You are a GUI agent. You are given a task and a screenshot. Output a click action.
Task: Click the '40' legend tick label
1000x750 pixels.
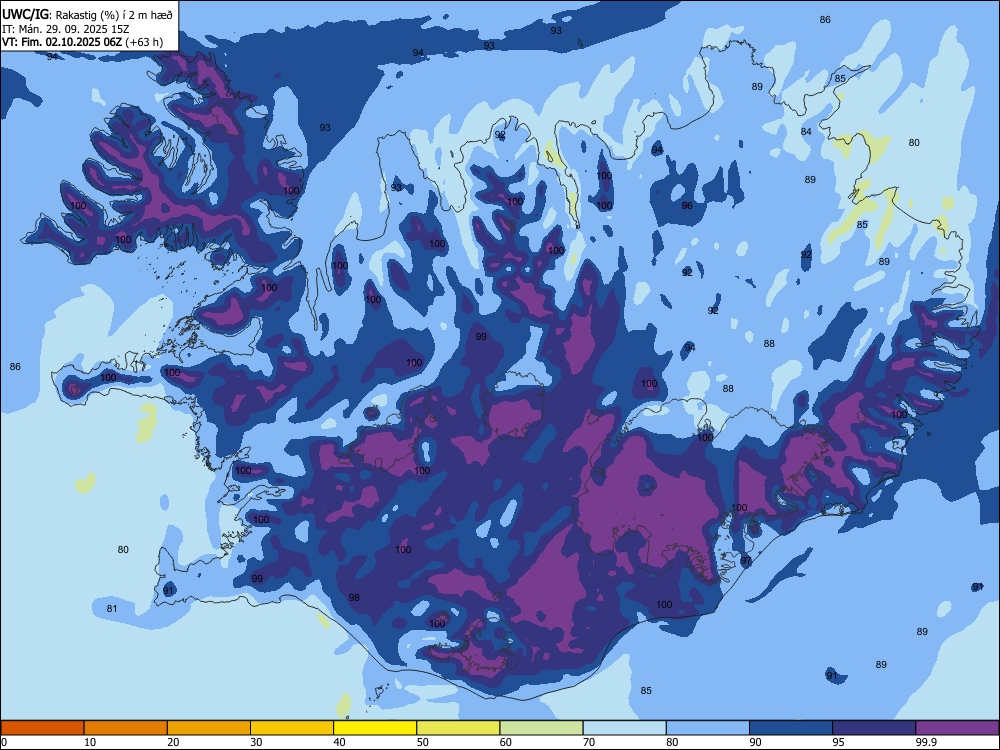pos(340,742)
